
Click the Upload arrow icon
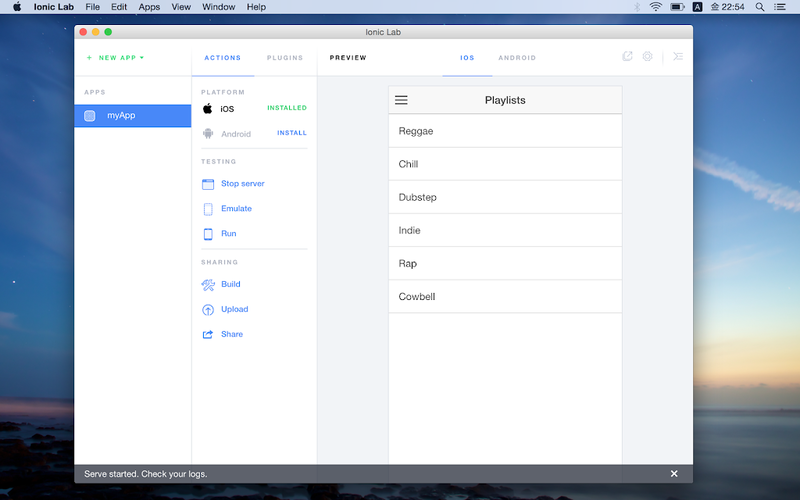pyautogui.click(x=208, y=309)
